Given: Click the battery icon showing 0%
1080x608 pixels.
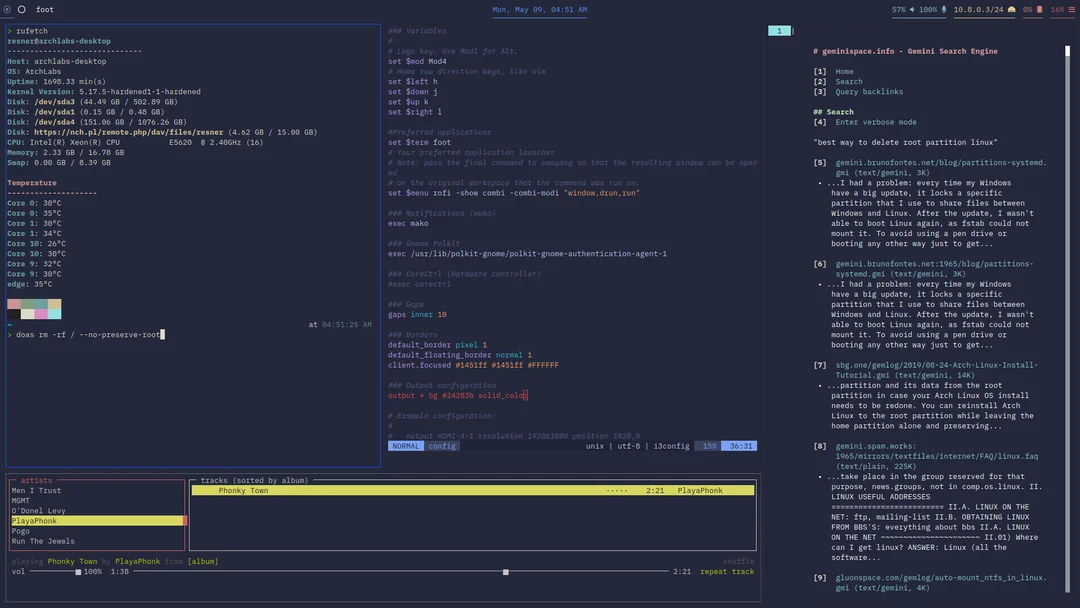Looking at the screenshot, I should (1040, 9).
